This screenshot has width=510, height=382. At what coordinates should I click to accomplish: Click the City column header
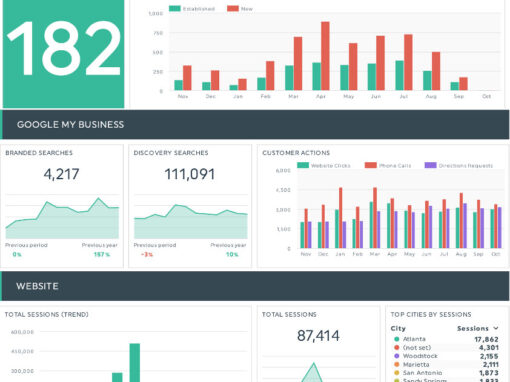point(398,328)
